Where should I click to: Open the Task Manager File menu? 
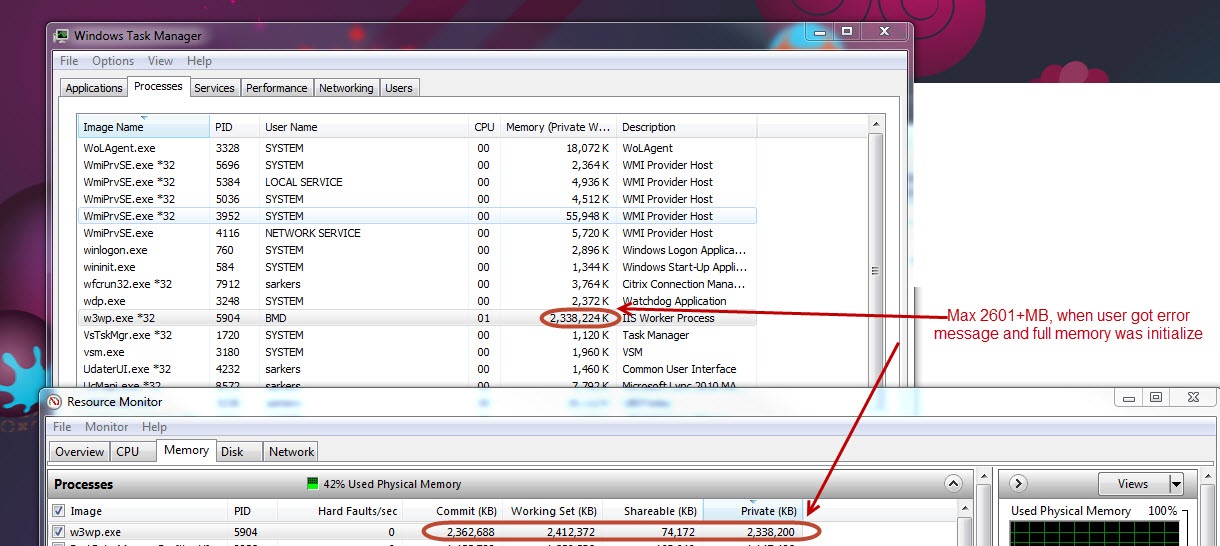69,61
